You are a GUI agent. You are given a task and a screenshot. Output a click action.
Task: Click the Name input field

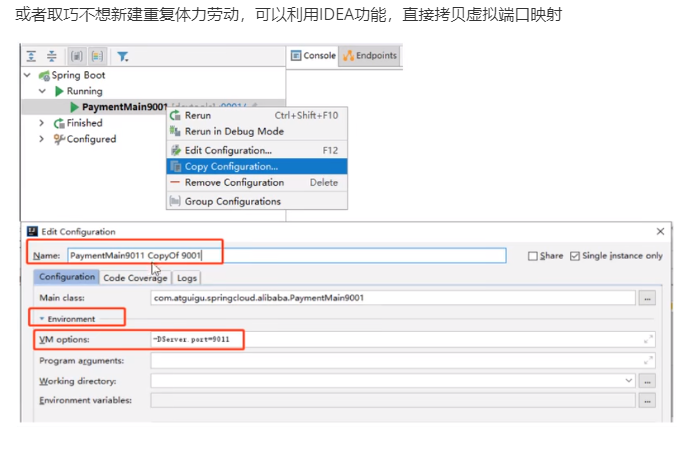286,256
